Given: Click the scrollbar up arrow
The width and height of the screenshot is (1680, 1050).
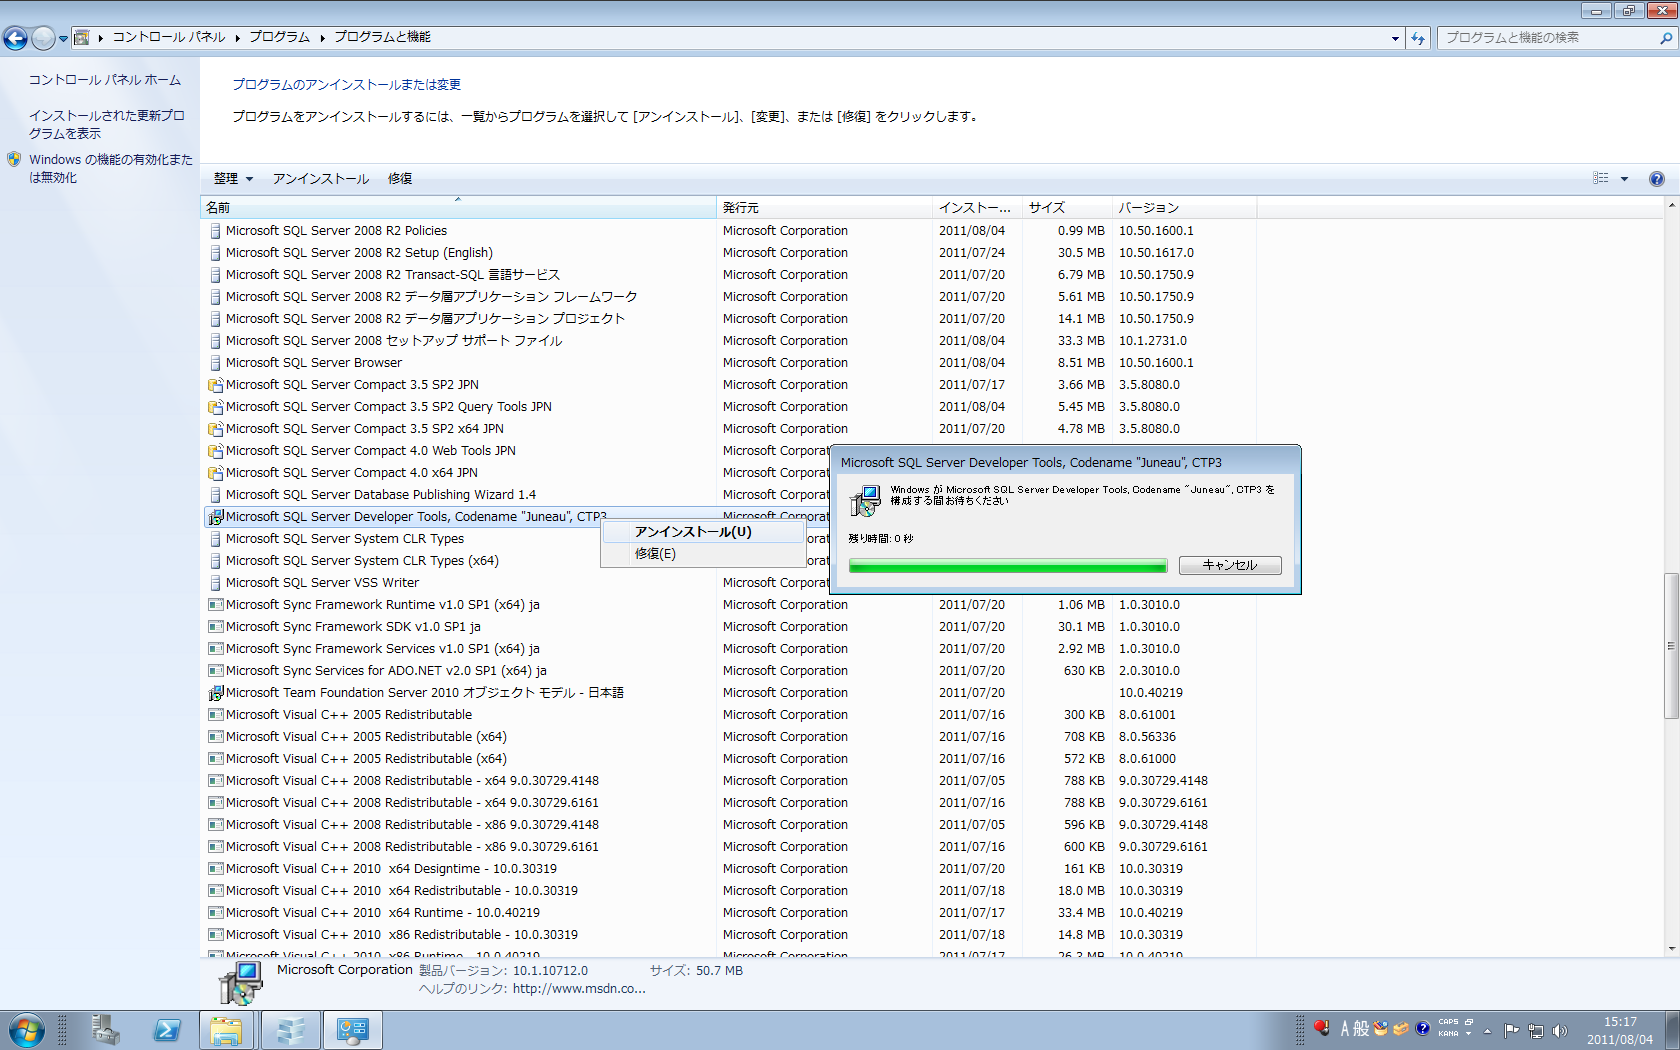Looking at the screenshot, I should click(1670, 205).
